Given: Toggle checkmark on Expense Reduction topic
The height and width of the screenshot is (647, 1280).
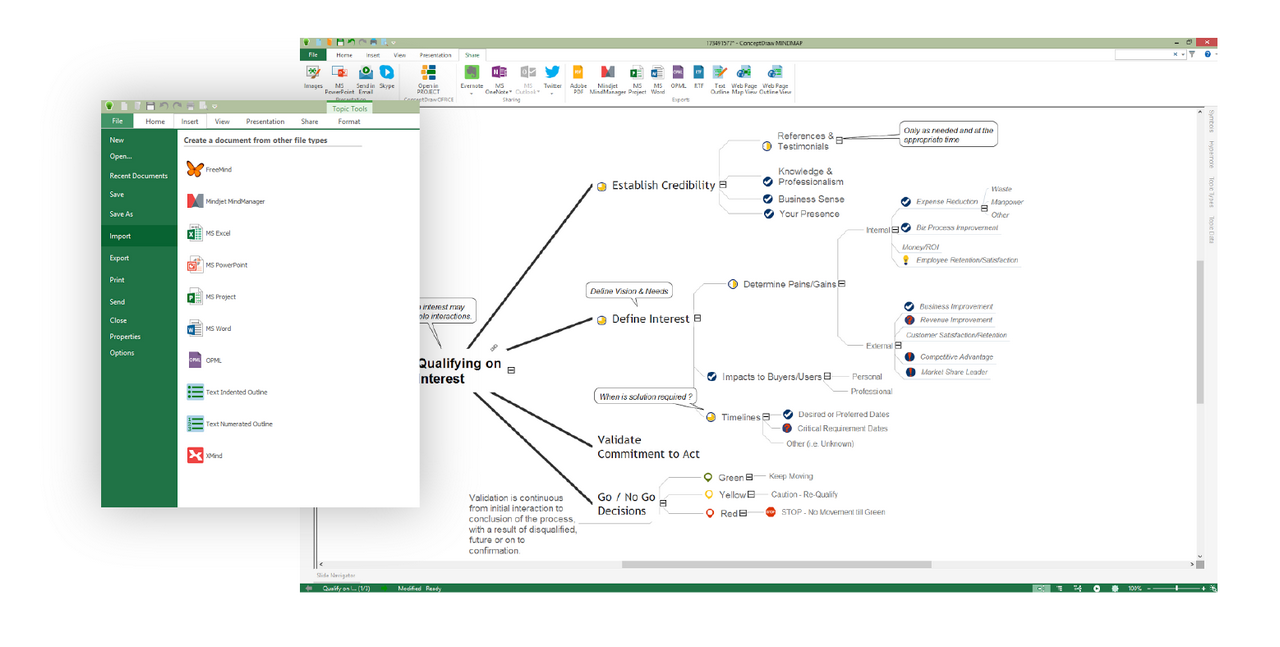Looking at the screenshot, I should coord(906,202).
